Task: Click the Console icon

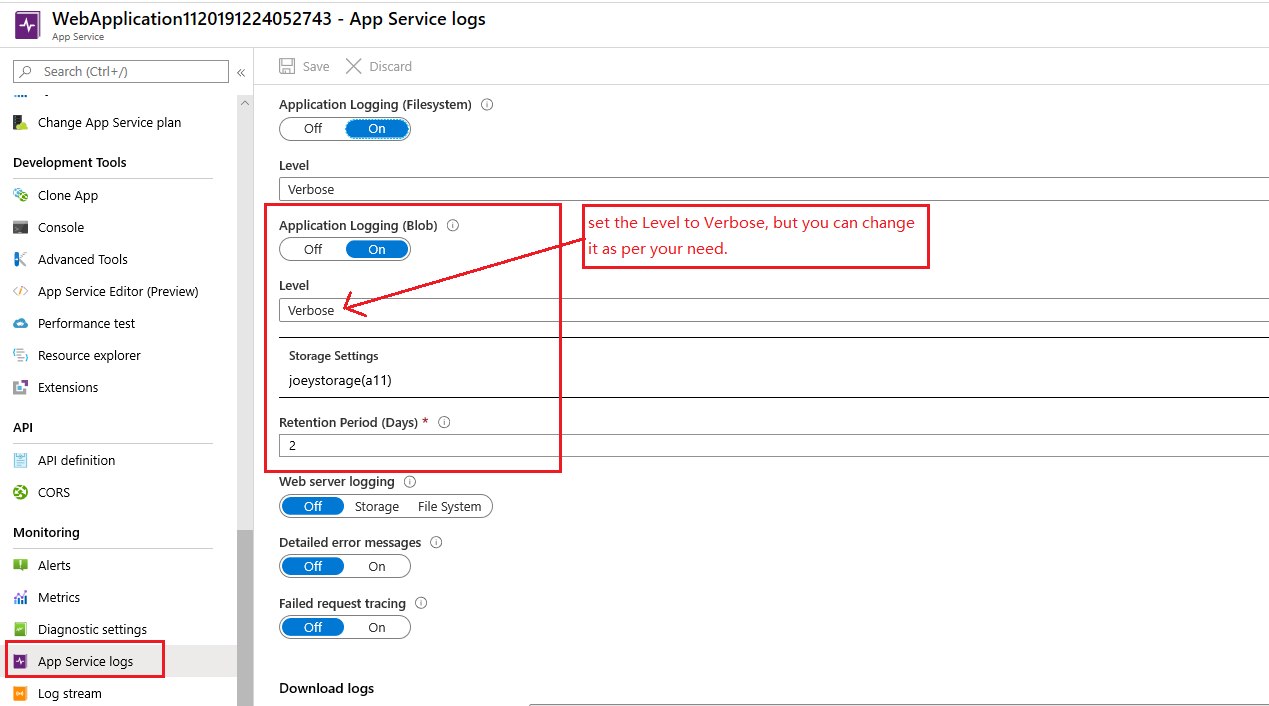Action: point(20,227)
